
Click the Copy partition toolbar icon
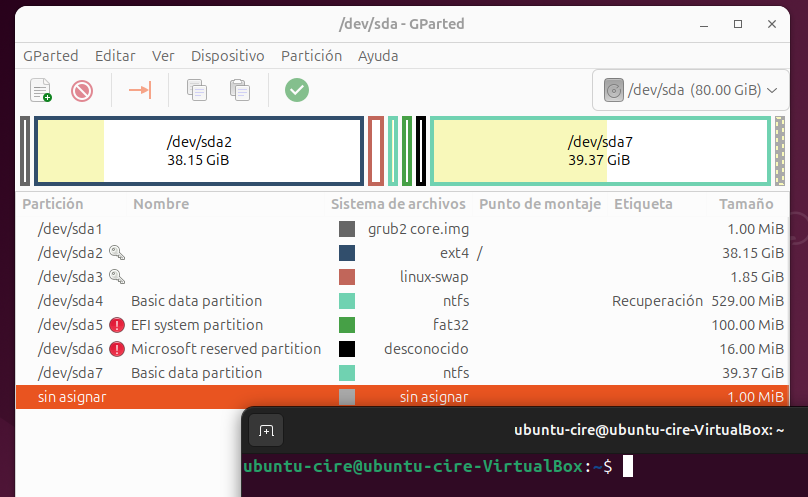click(198, 91)
